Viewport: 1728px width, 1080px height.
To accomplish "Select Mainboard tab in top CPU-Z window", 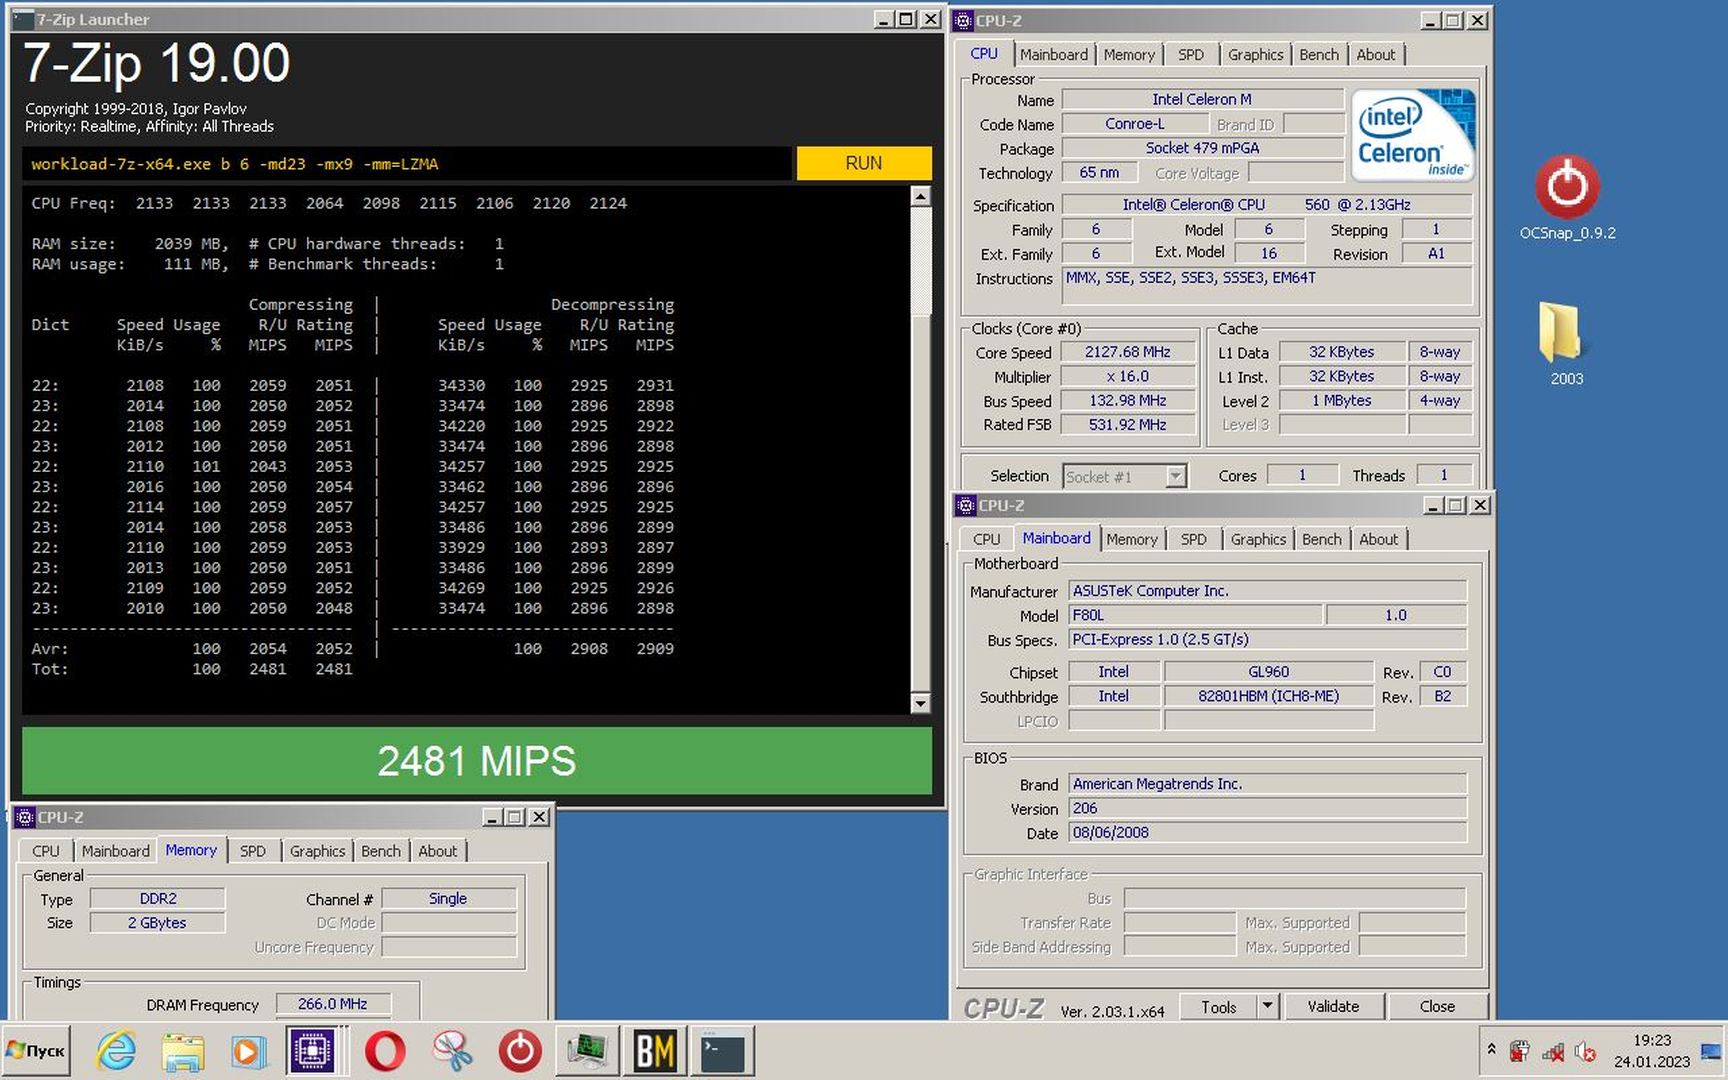I will [x=1054, y=55].
